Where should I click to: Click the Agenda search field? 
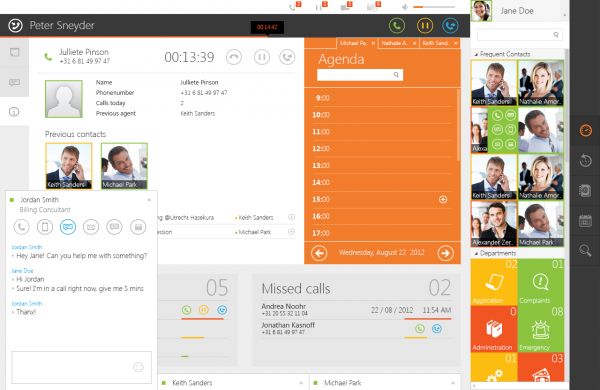tap(360, 75)
